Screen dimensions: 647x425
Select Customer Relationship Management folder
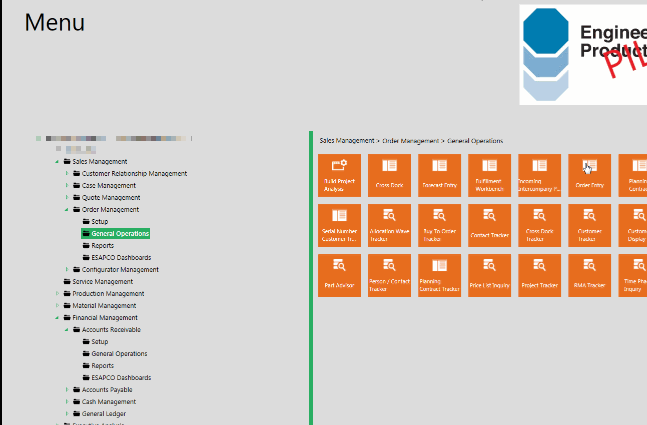130,173
